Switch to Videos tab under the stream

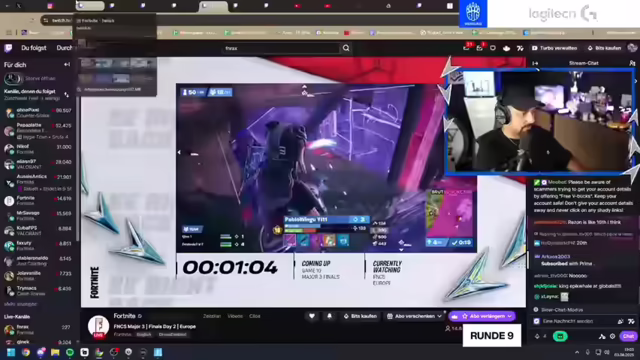[235, 316]
